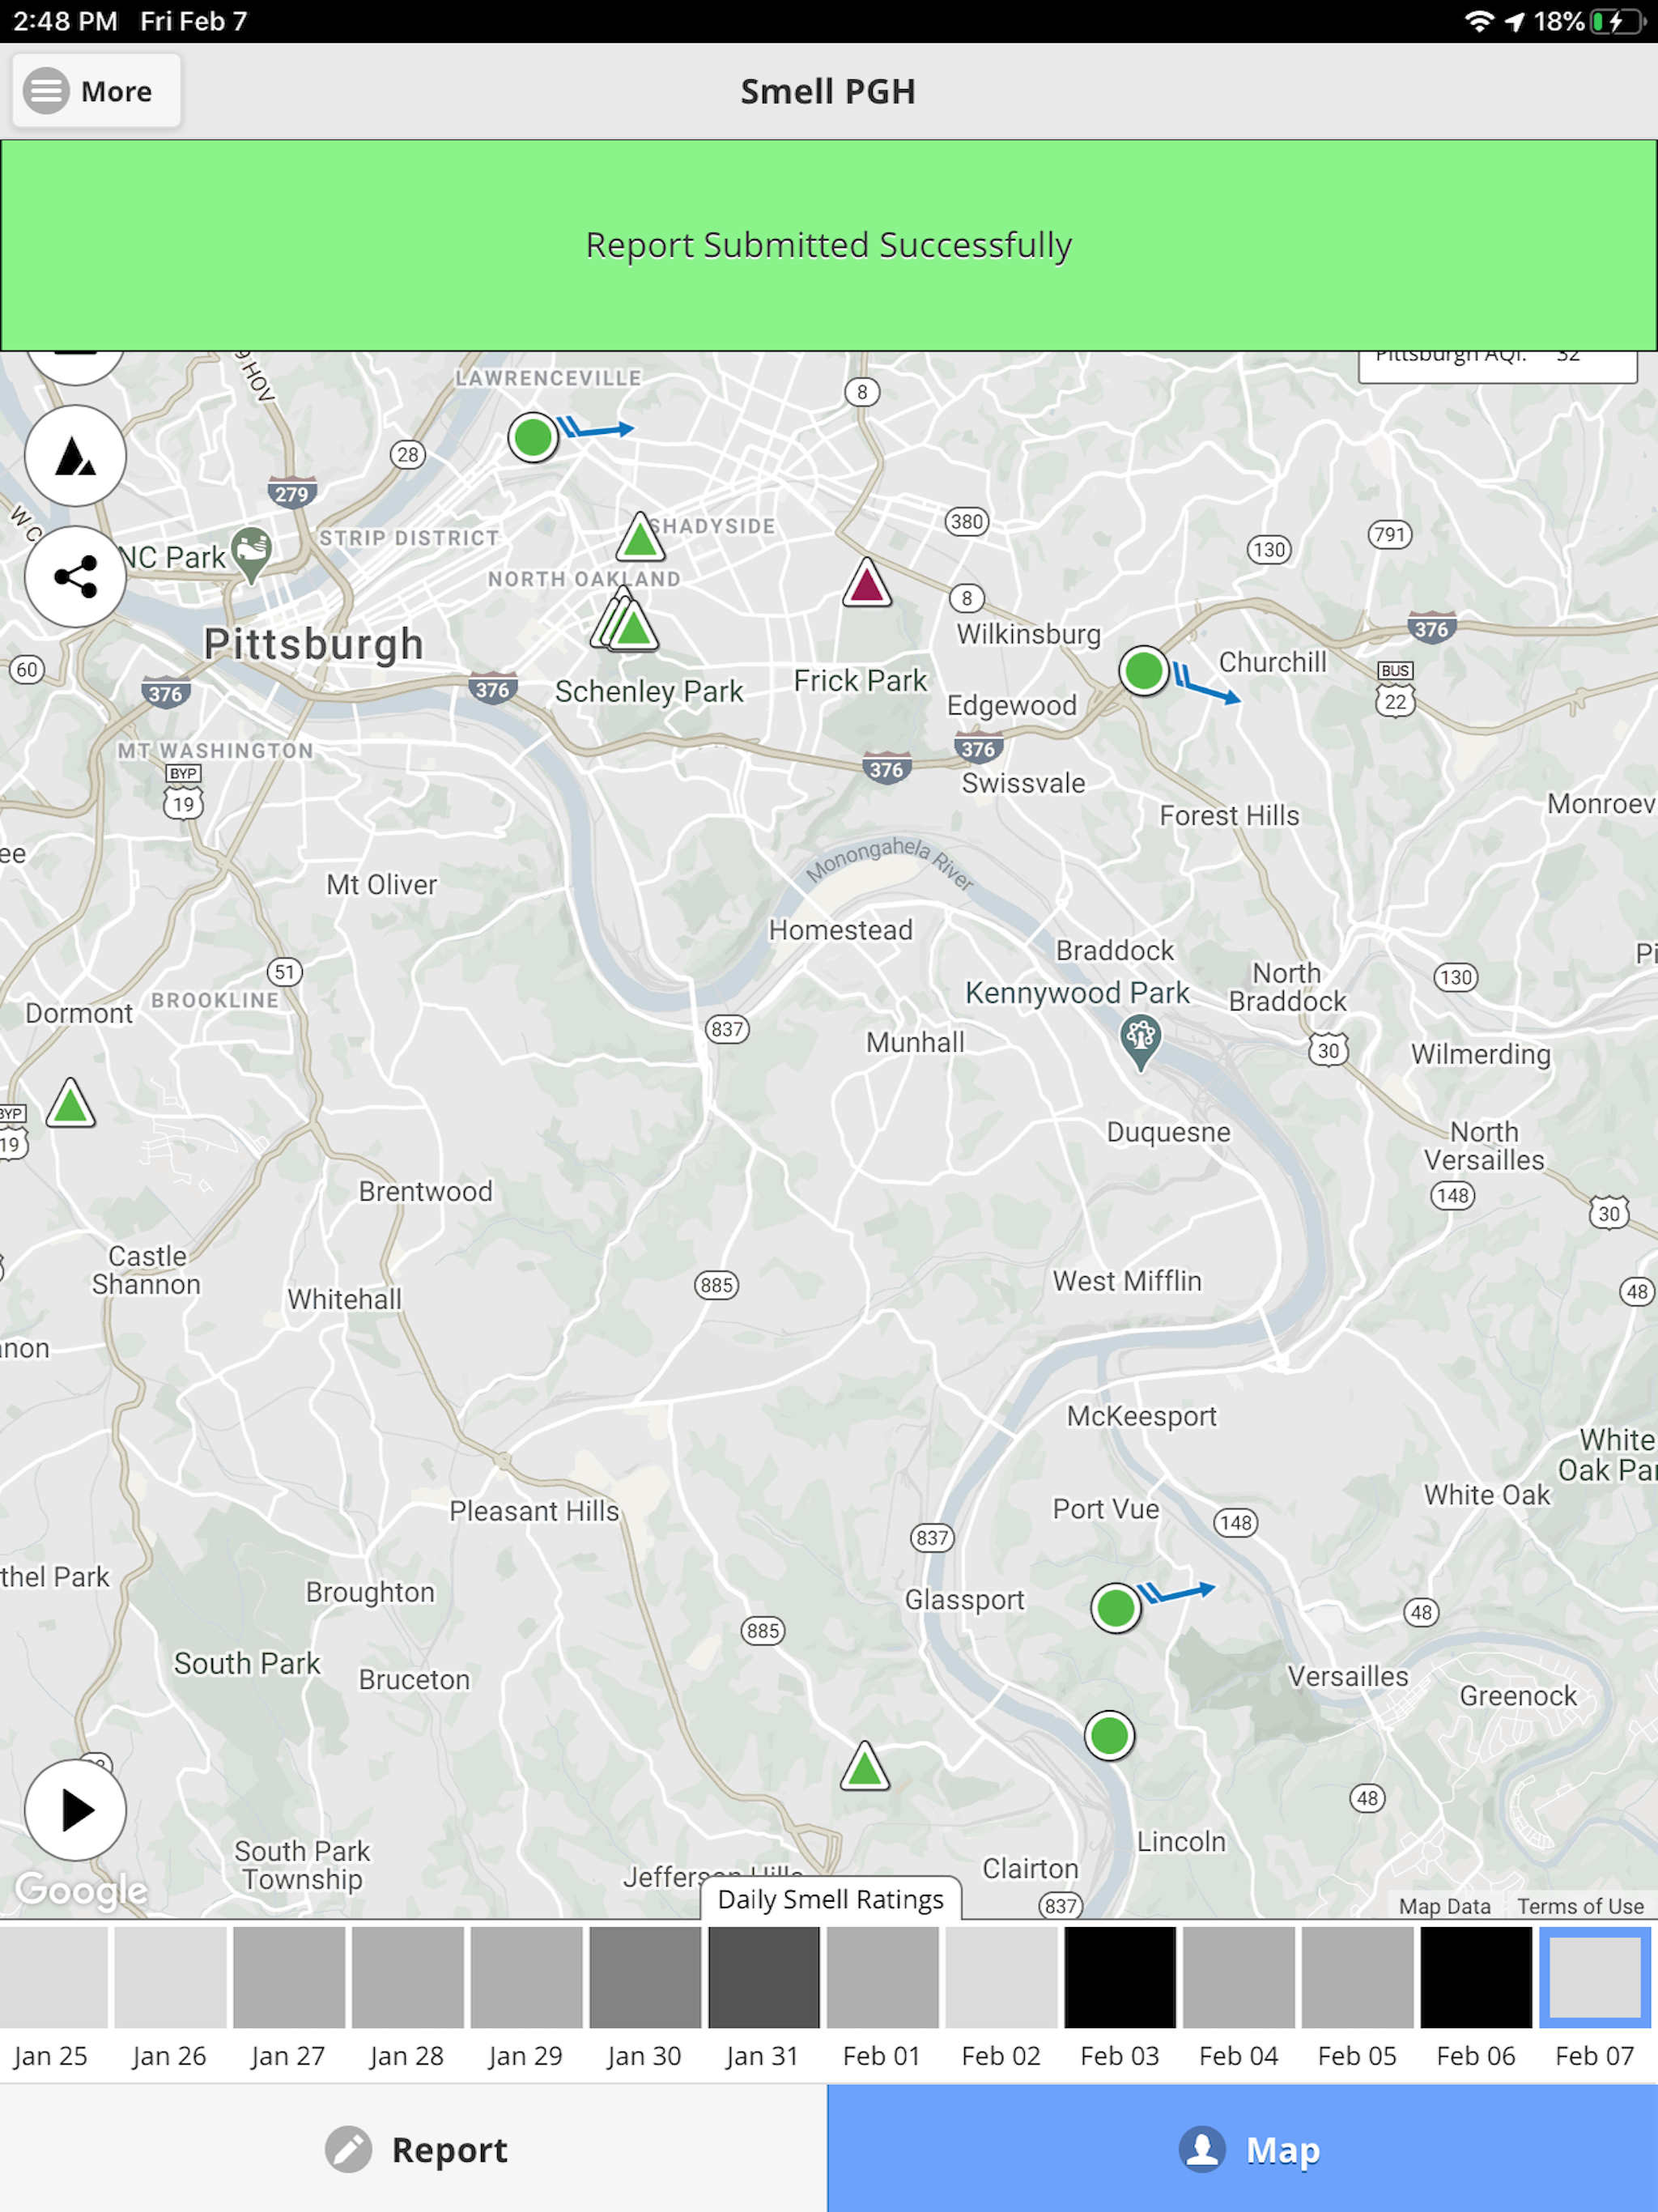Tap the Homestead map label
Viewport: 1658px width, 2212px height.
pos(840,930)
